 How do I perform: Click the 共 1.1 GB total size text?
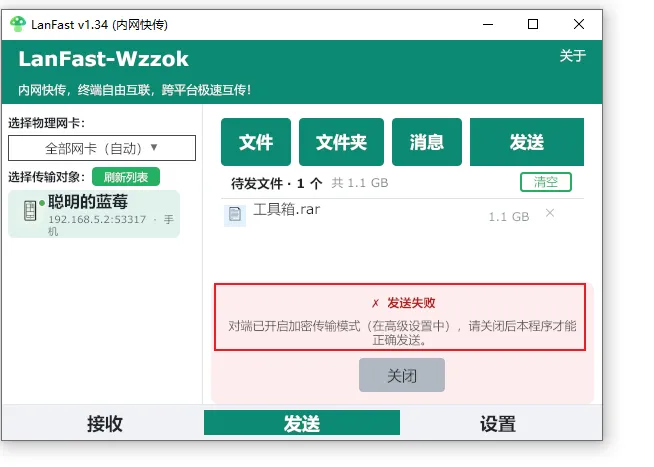tap(360, 183)
